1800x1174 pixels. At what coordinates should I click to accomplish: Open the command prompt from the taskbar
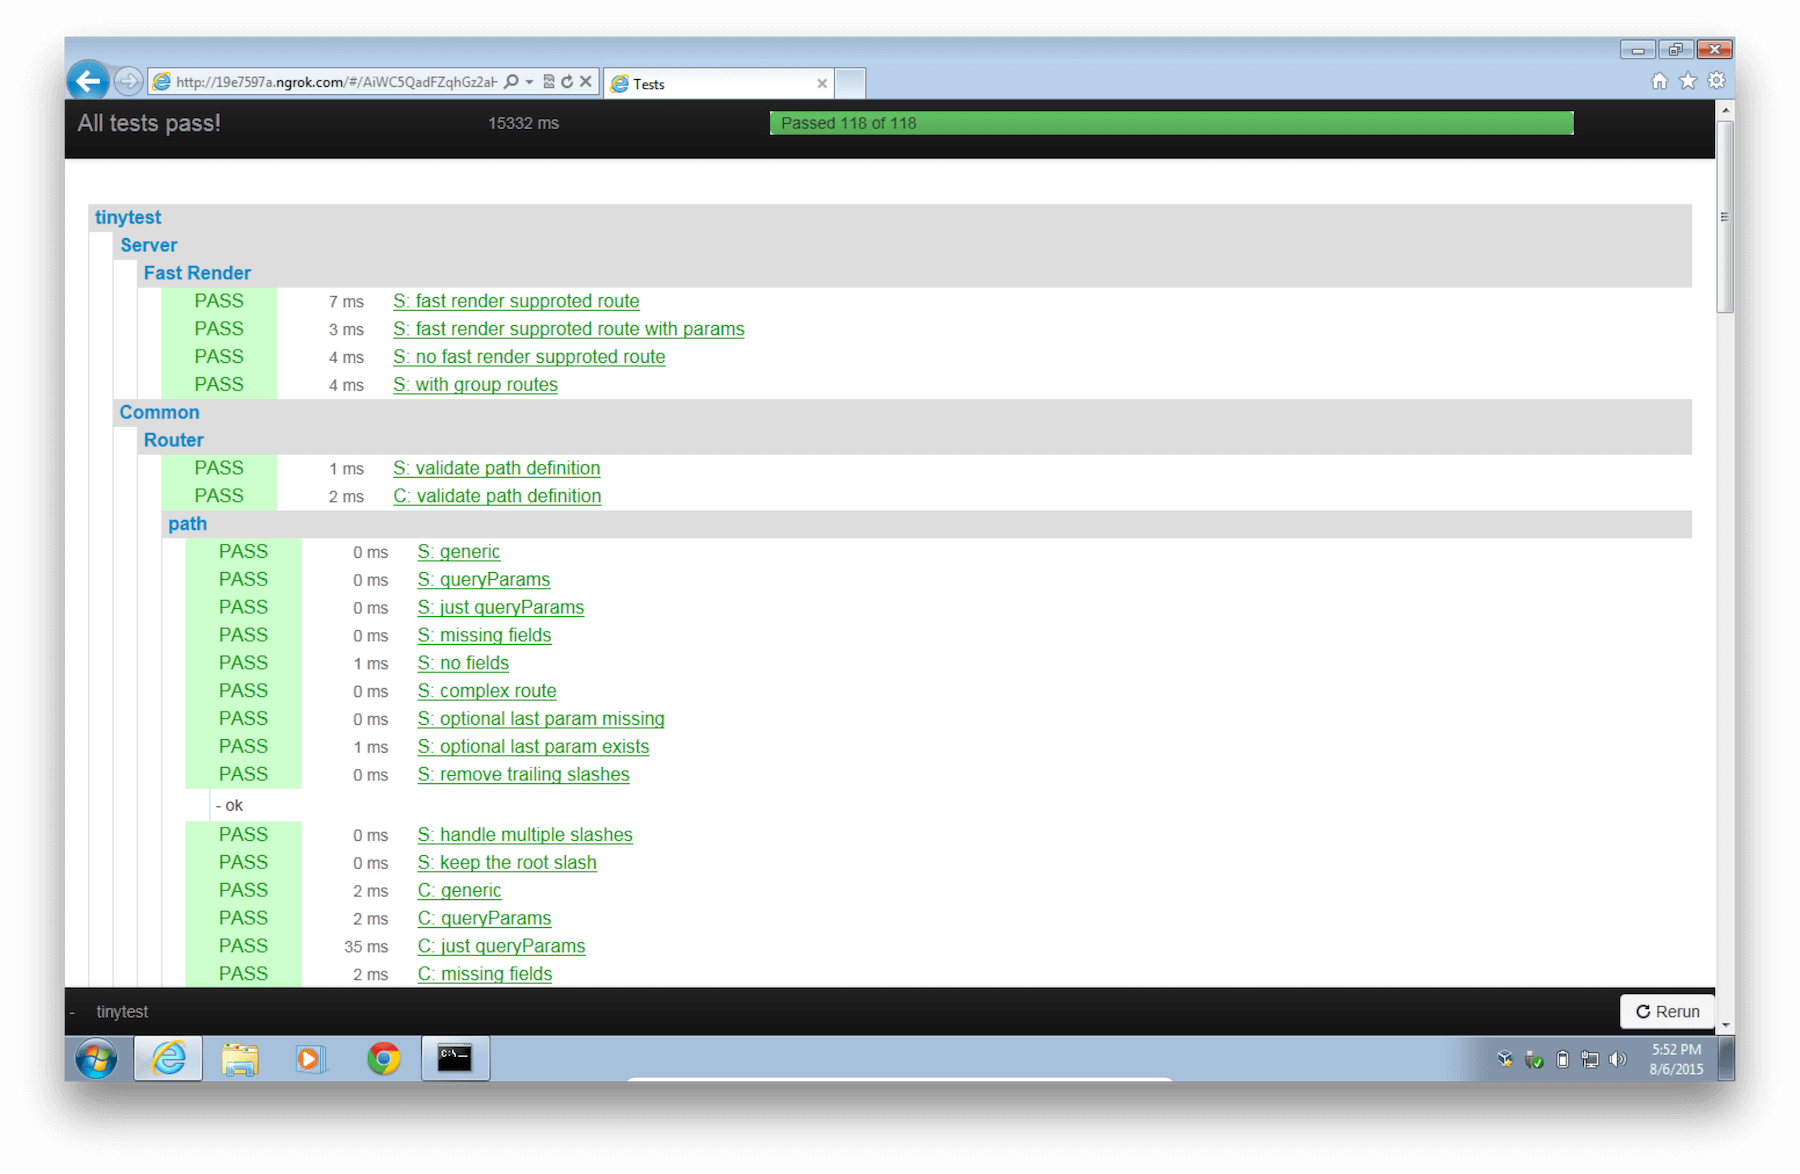455,1058
